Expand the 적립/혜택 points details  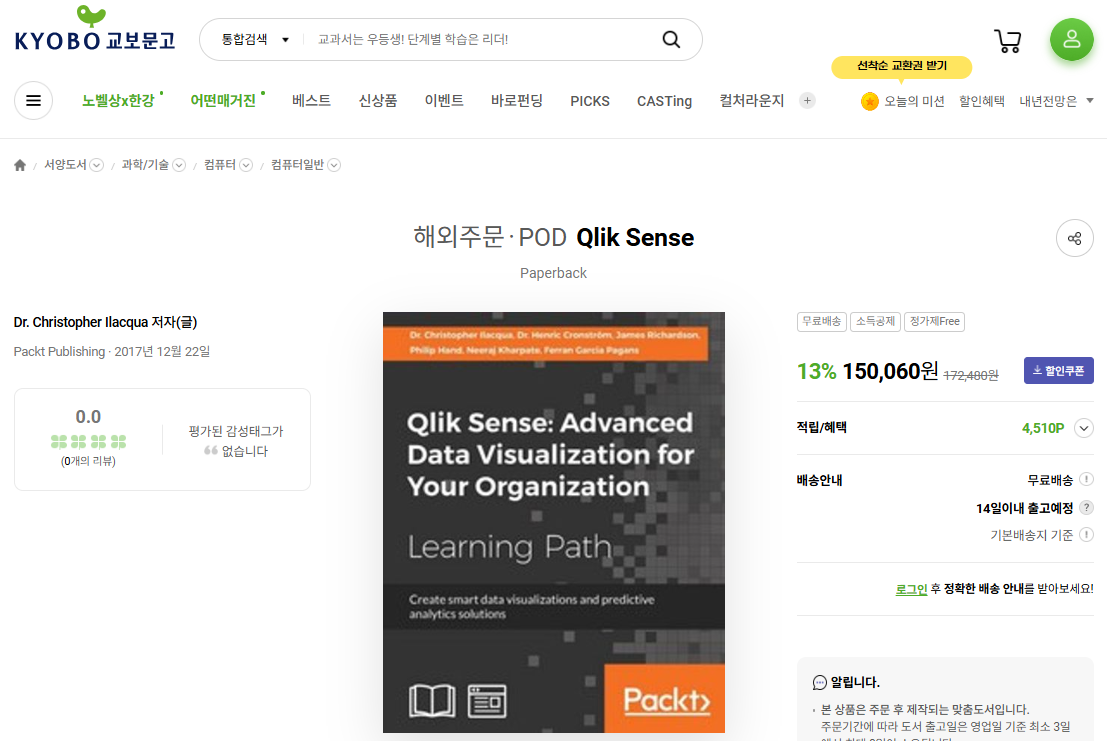[1084, 428]
